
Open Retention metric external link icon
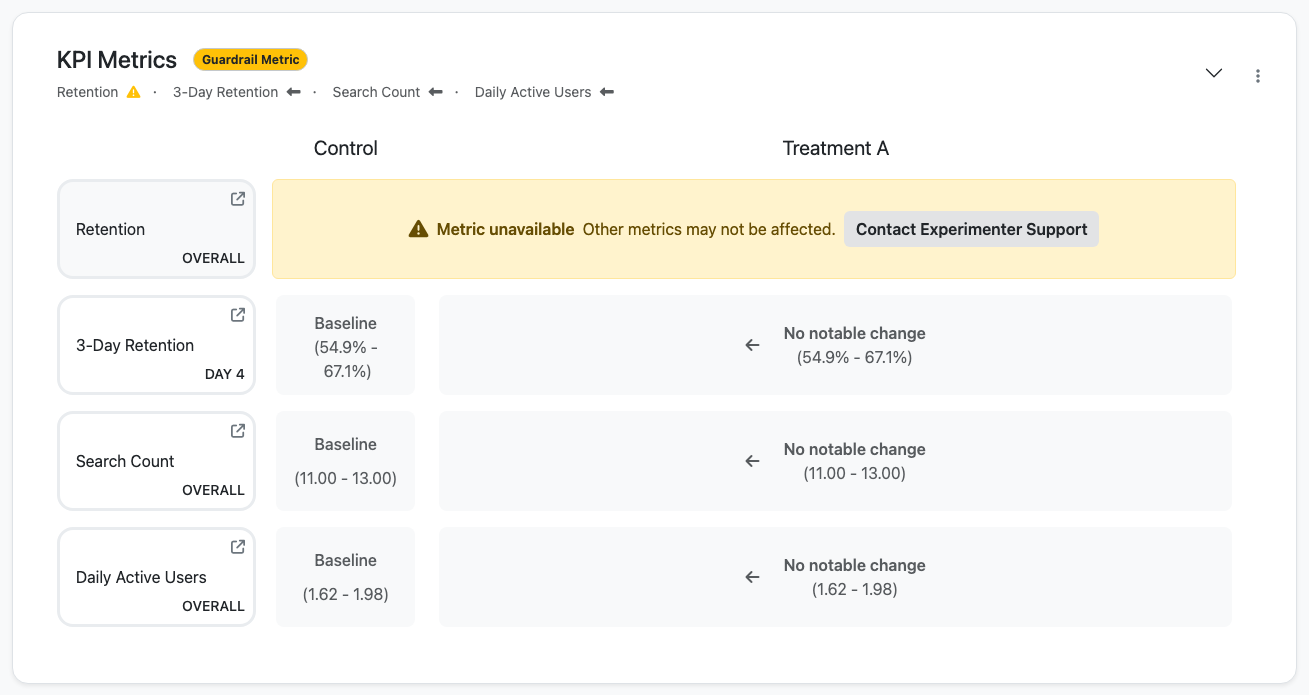point(238,199)
